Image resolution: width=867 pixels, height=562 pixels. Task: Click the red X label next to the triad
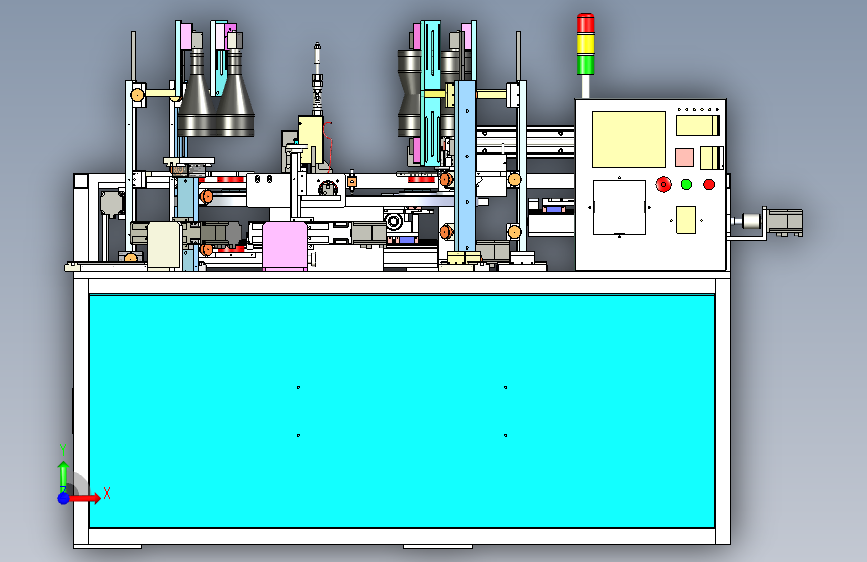(107, 493)
